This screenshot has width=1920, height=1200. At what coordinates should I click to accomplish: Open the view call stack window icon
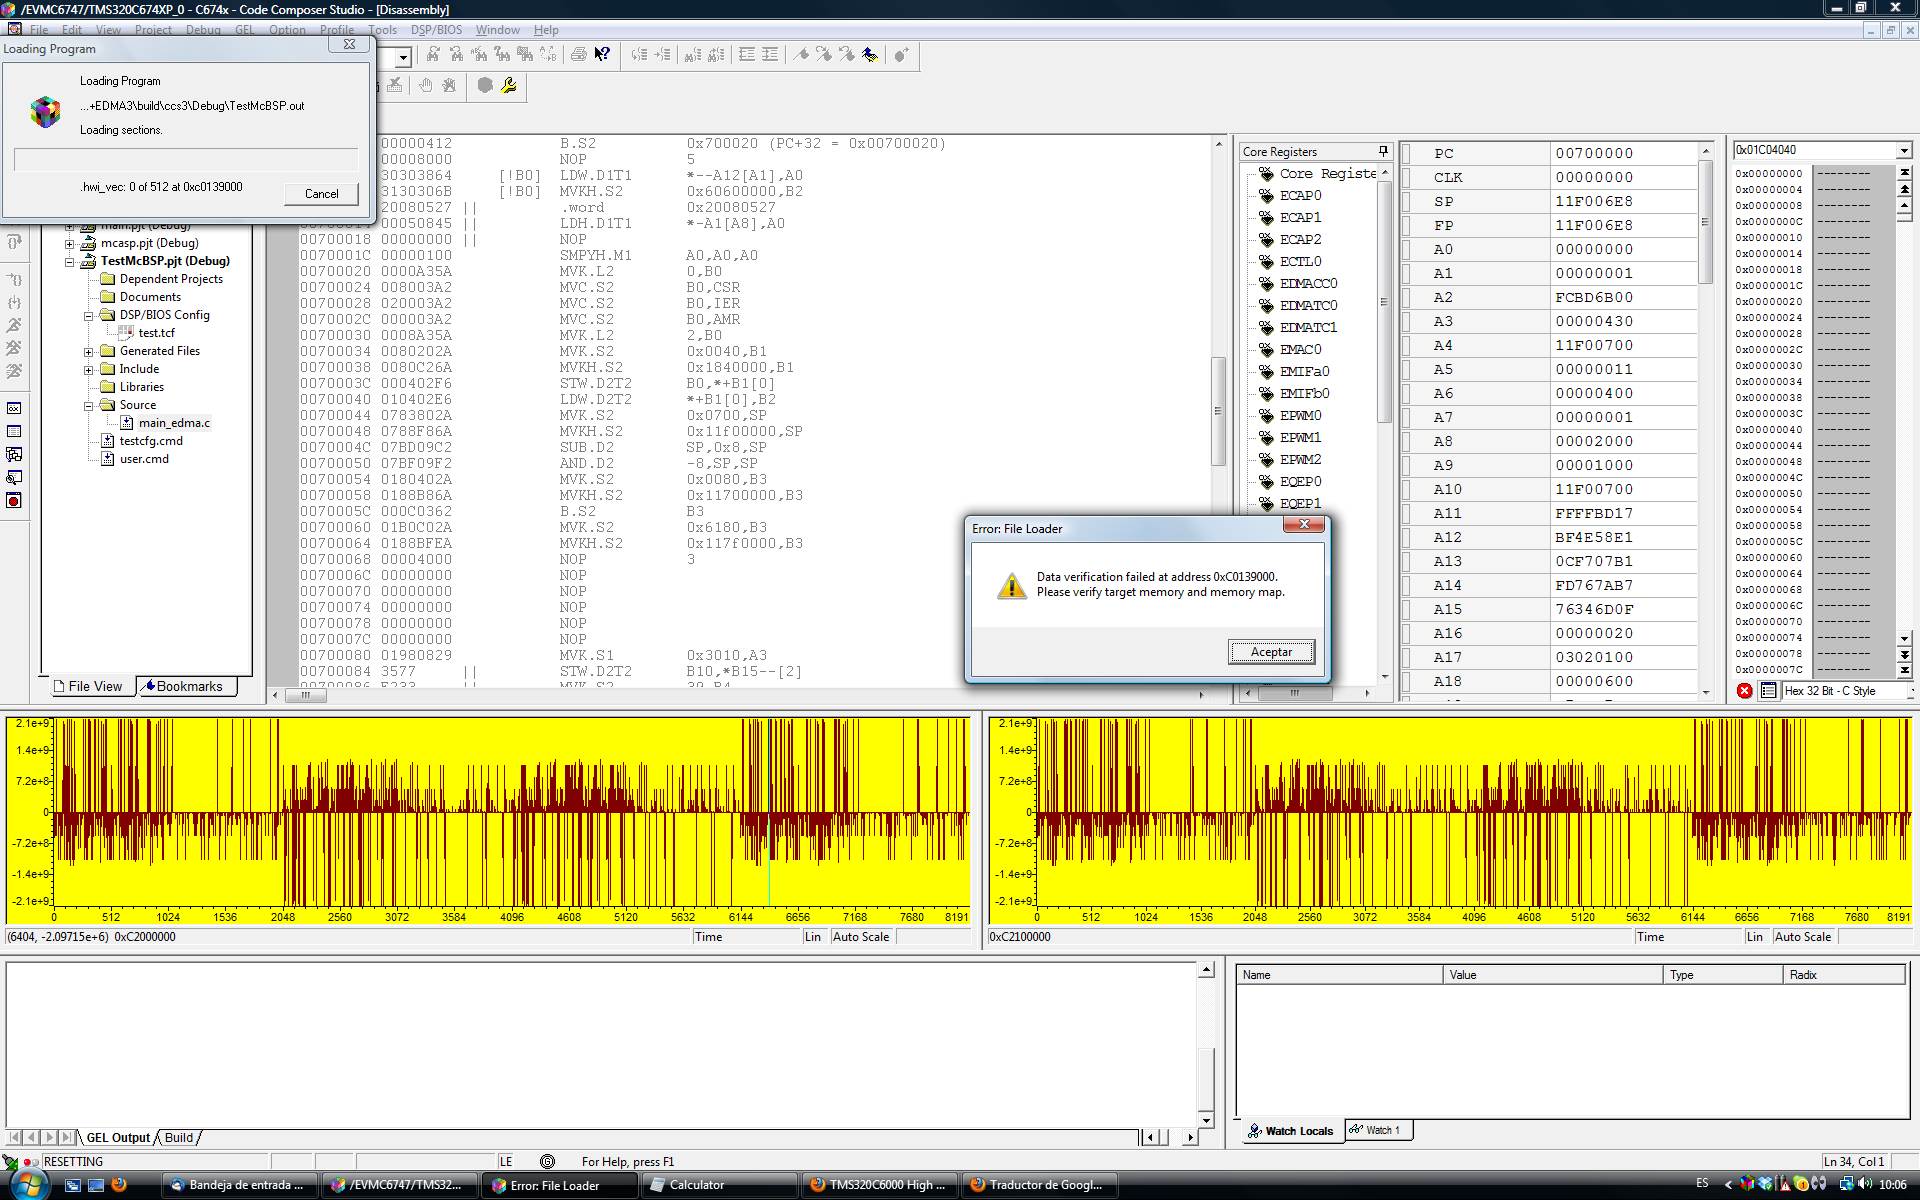14,454
